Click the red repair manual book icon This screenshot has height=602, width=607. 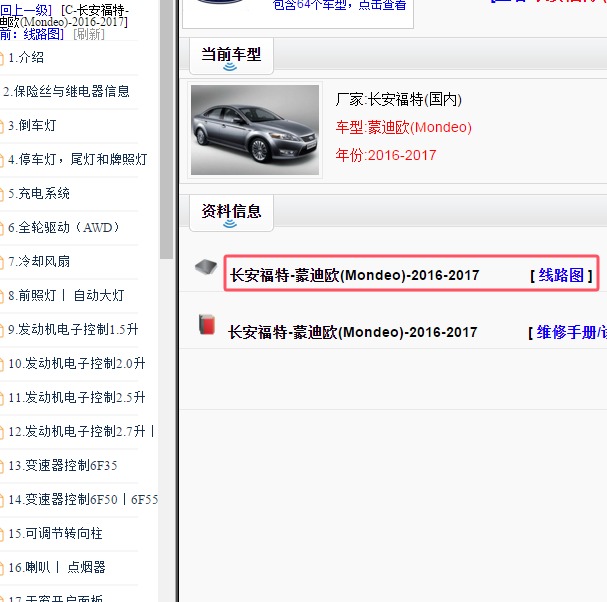click(x=207, y=324)
